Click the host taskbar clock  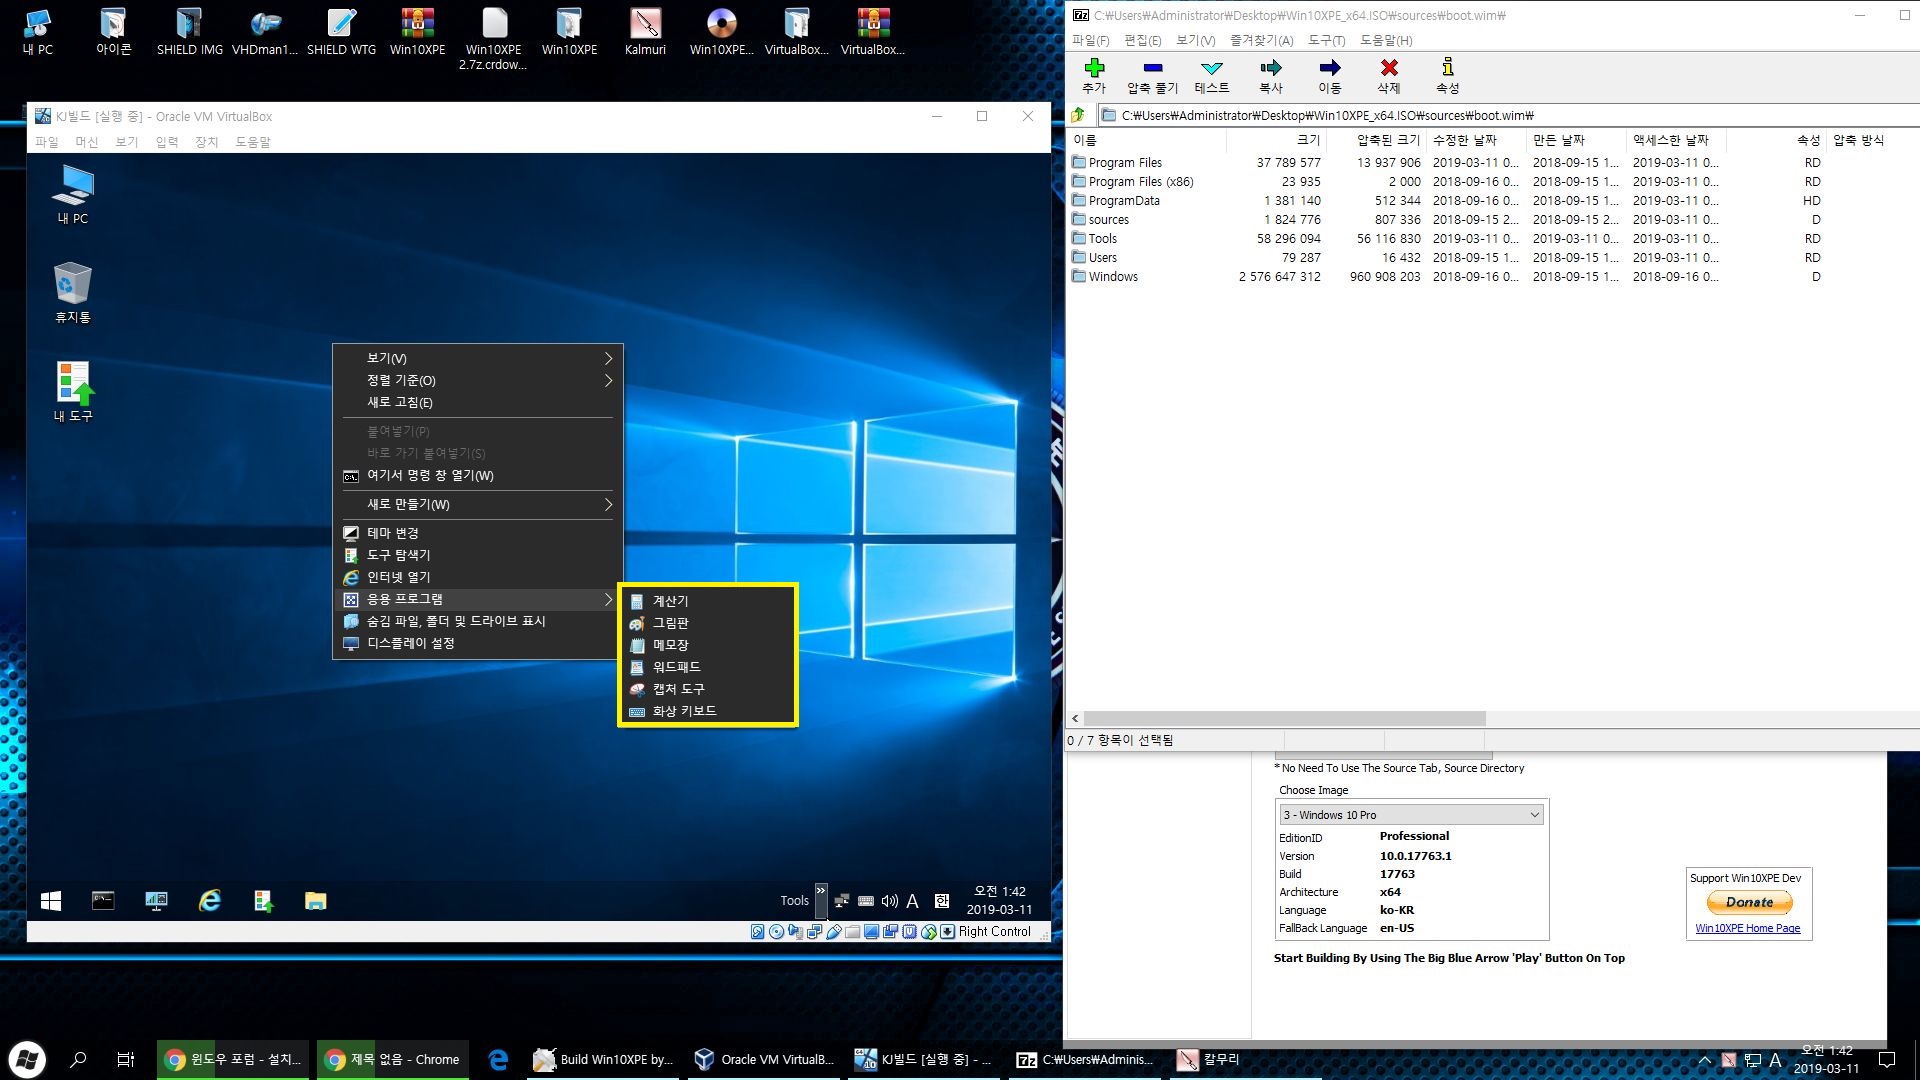pyautogui.click(x=1826, y=1059)
